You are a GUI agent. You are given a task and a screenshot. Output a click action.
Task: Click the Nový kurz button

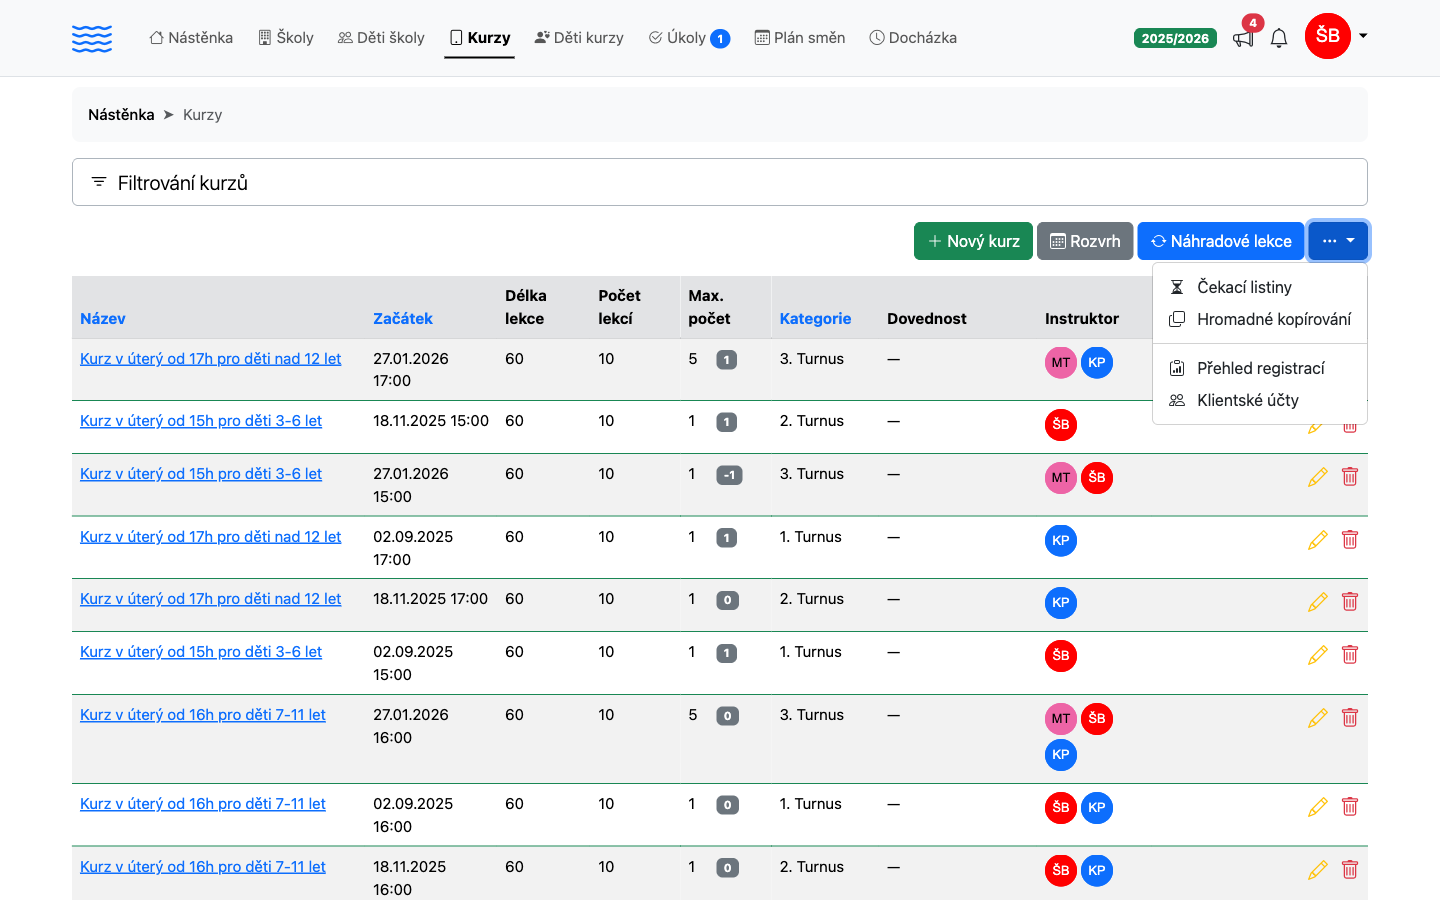click(x=973, y=241)
